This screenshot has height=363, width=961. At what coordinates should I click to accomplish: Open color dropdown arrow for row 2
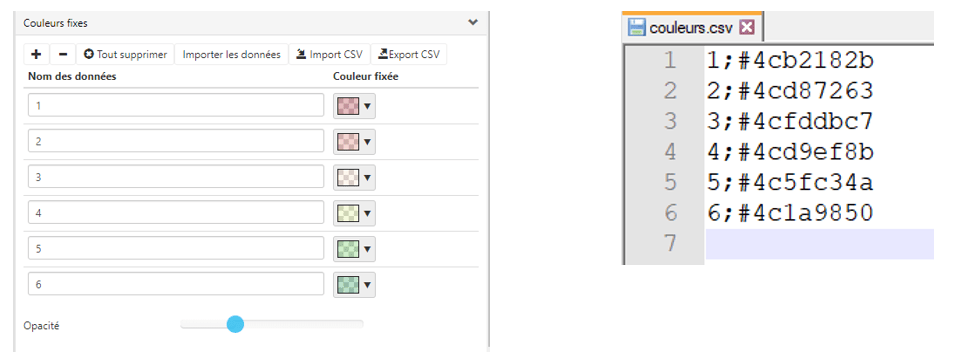point(367,142)
